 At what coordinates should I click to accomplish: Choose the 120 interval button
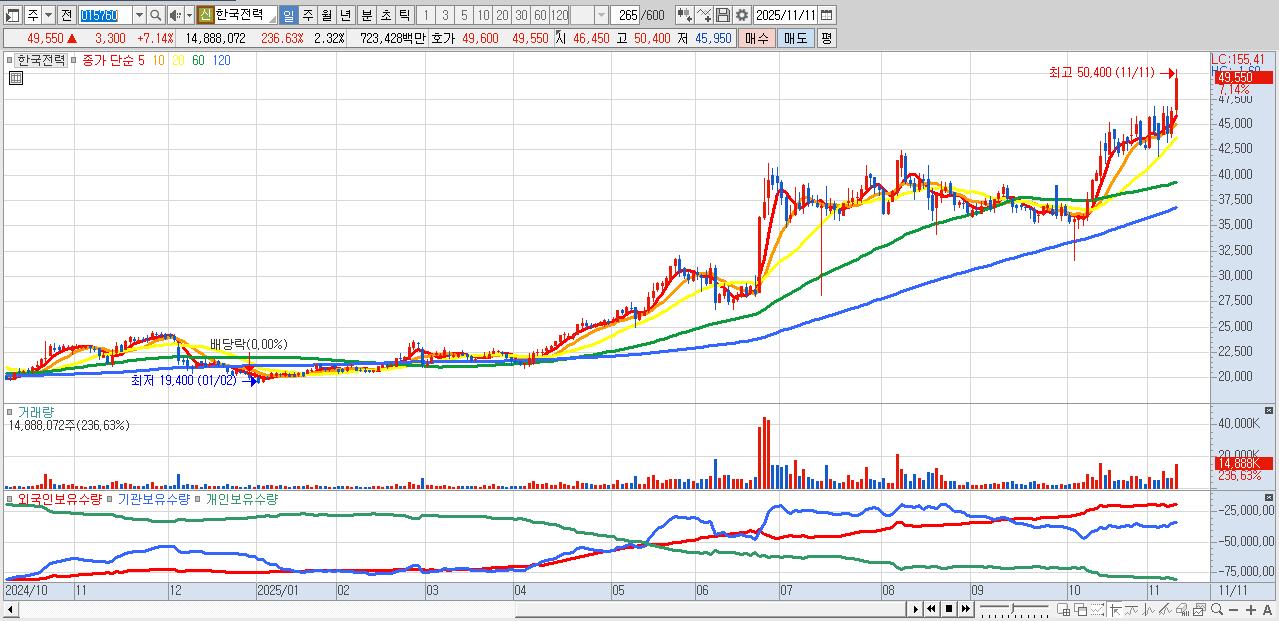pyautogui.click(x=559, y=15)
